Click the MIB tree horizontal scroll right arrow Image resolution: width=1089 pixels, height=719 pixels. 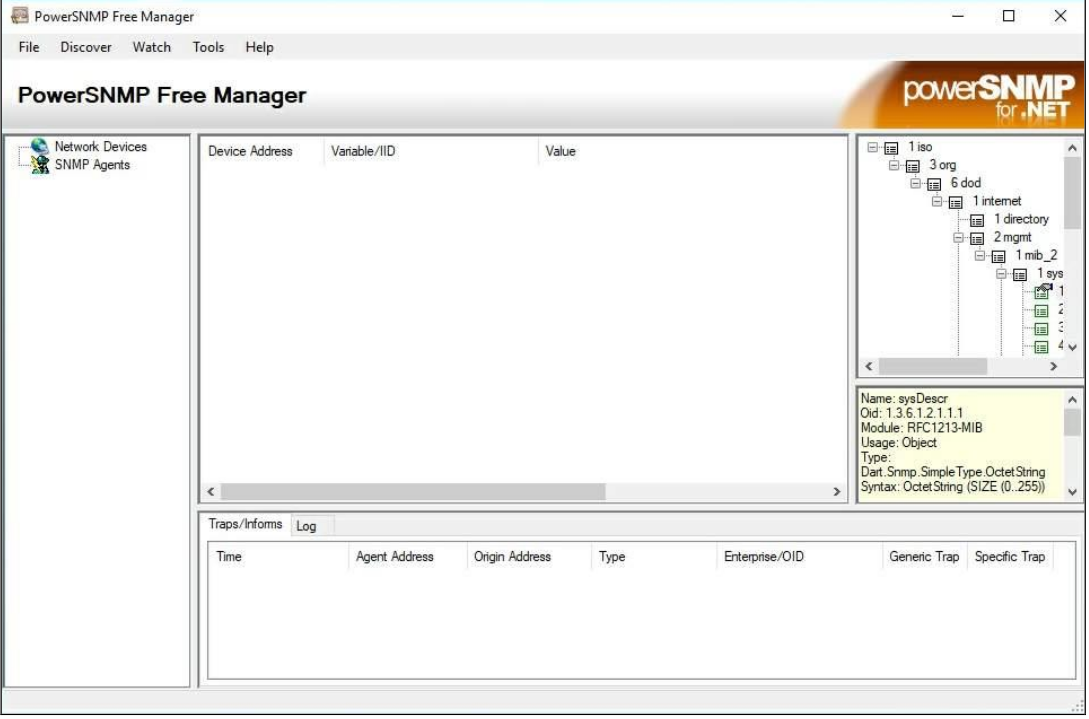(x=1054, y=366)
